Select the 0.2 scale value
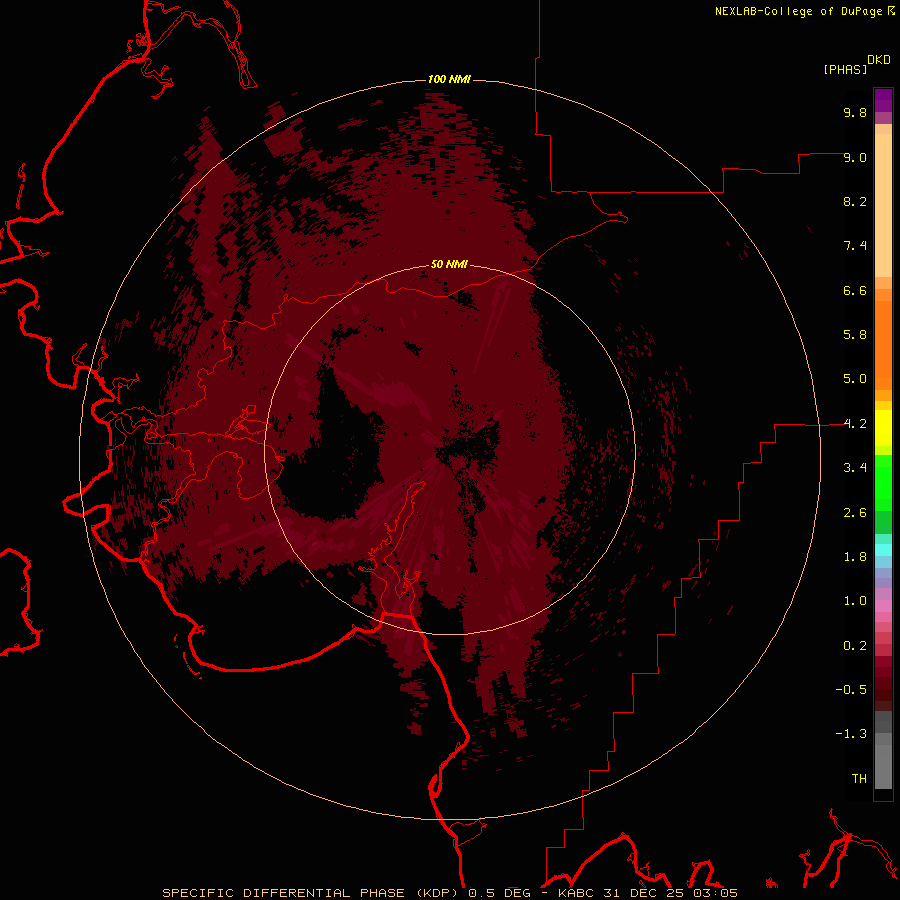 click(x=855, y=646)
